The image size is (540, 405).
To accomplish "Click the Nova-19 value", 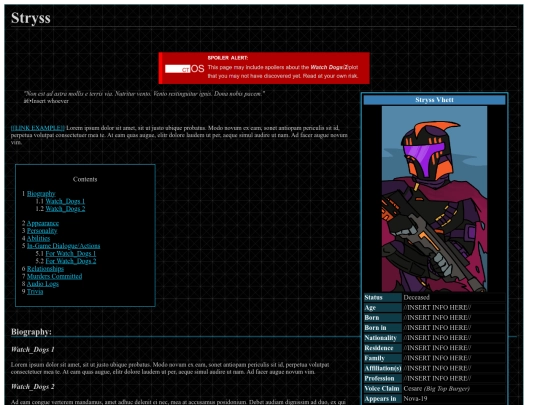I will [415, 399].
